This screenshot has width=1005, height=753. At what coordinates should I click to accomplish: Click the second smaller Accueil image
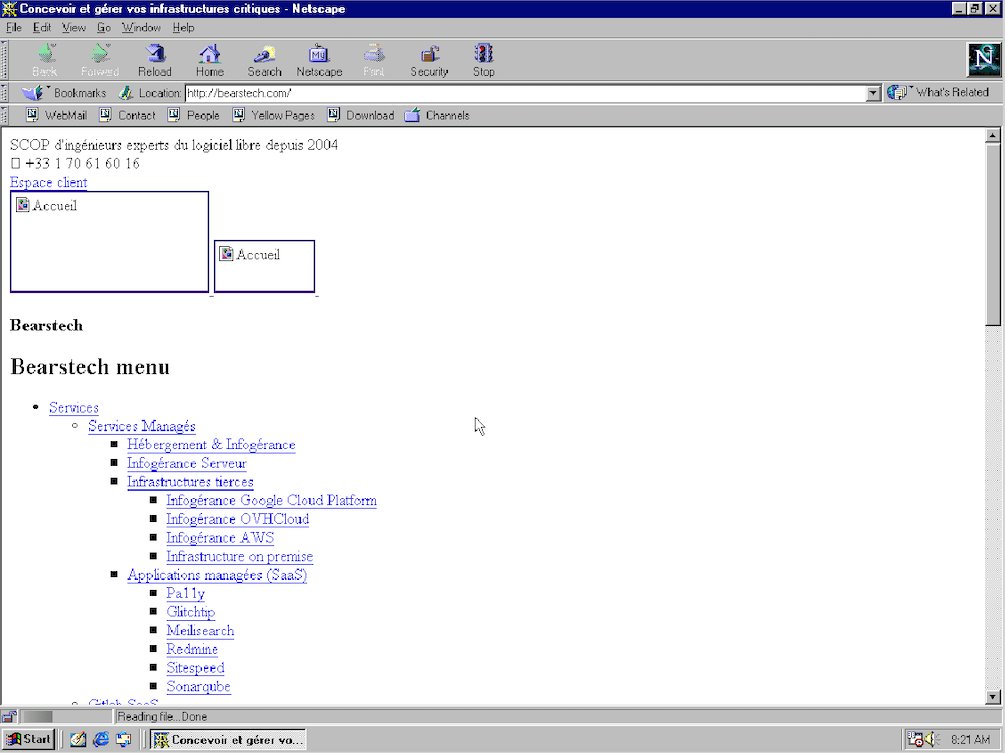(264, 266)
